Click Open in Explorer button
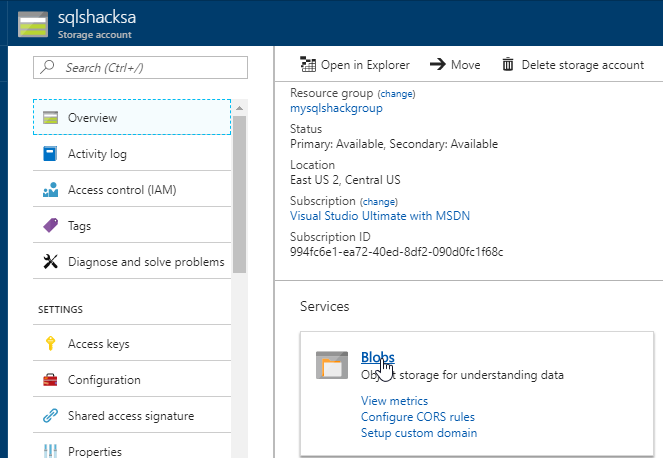This screenshot has height=458, width=663. pos(355,65)
